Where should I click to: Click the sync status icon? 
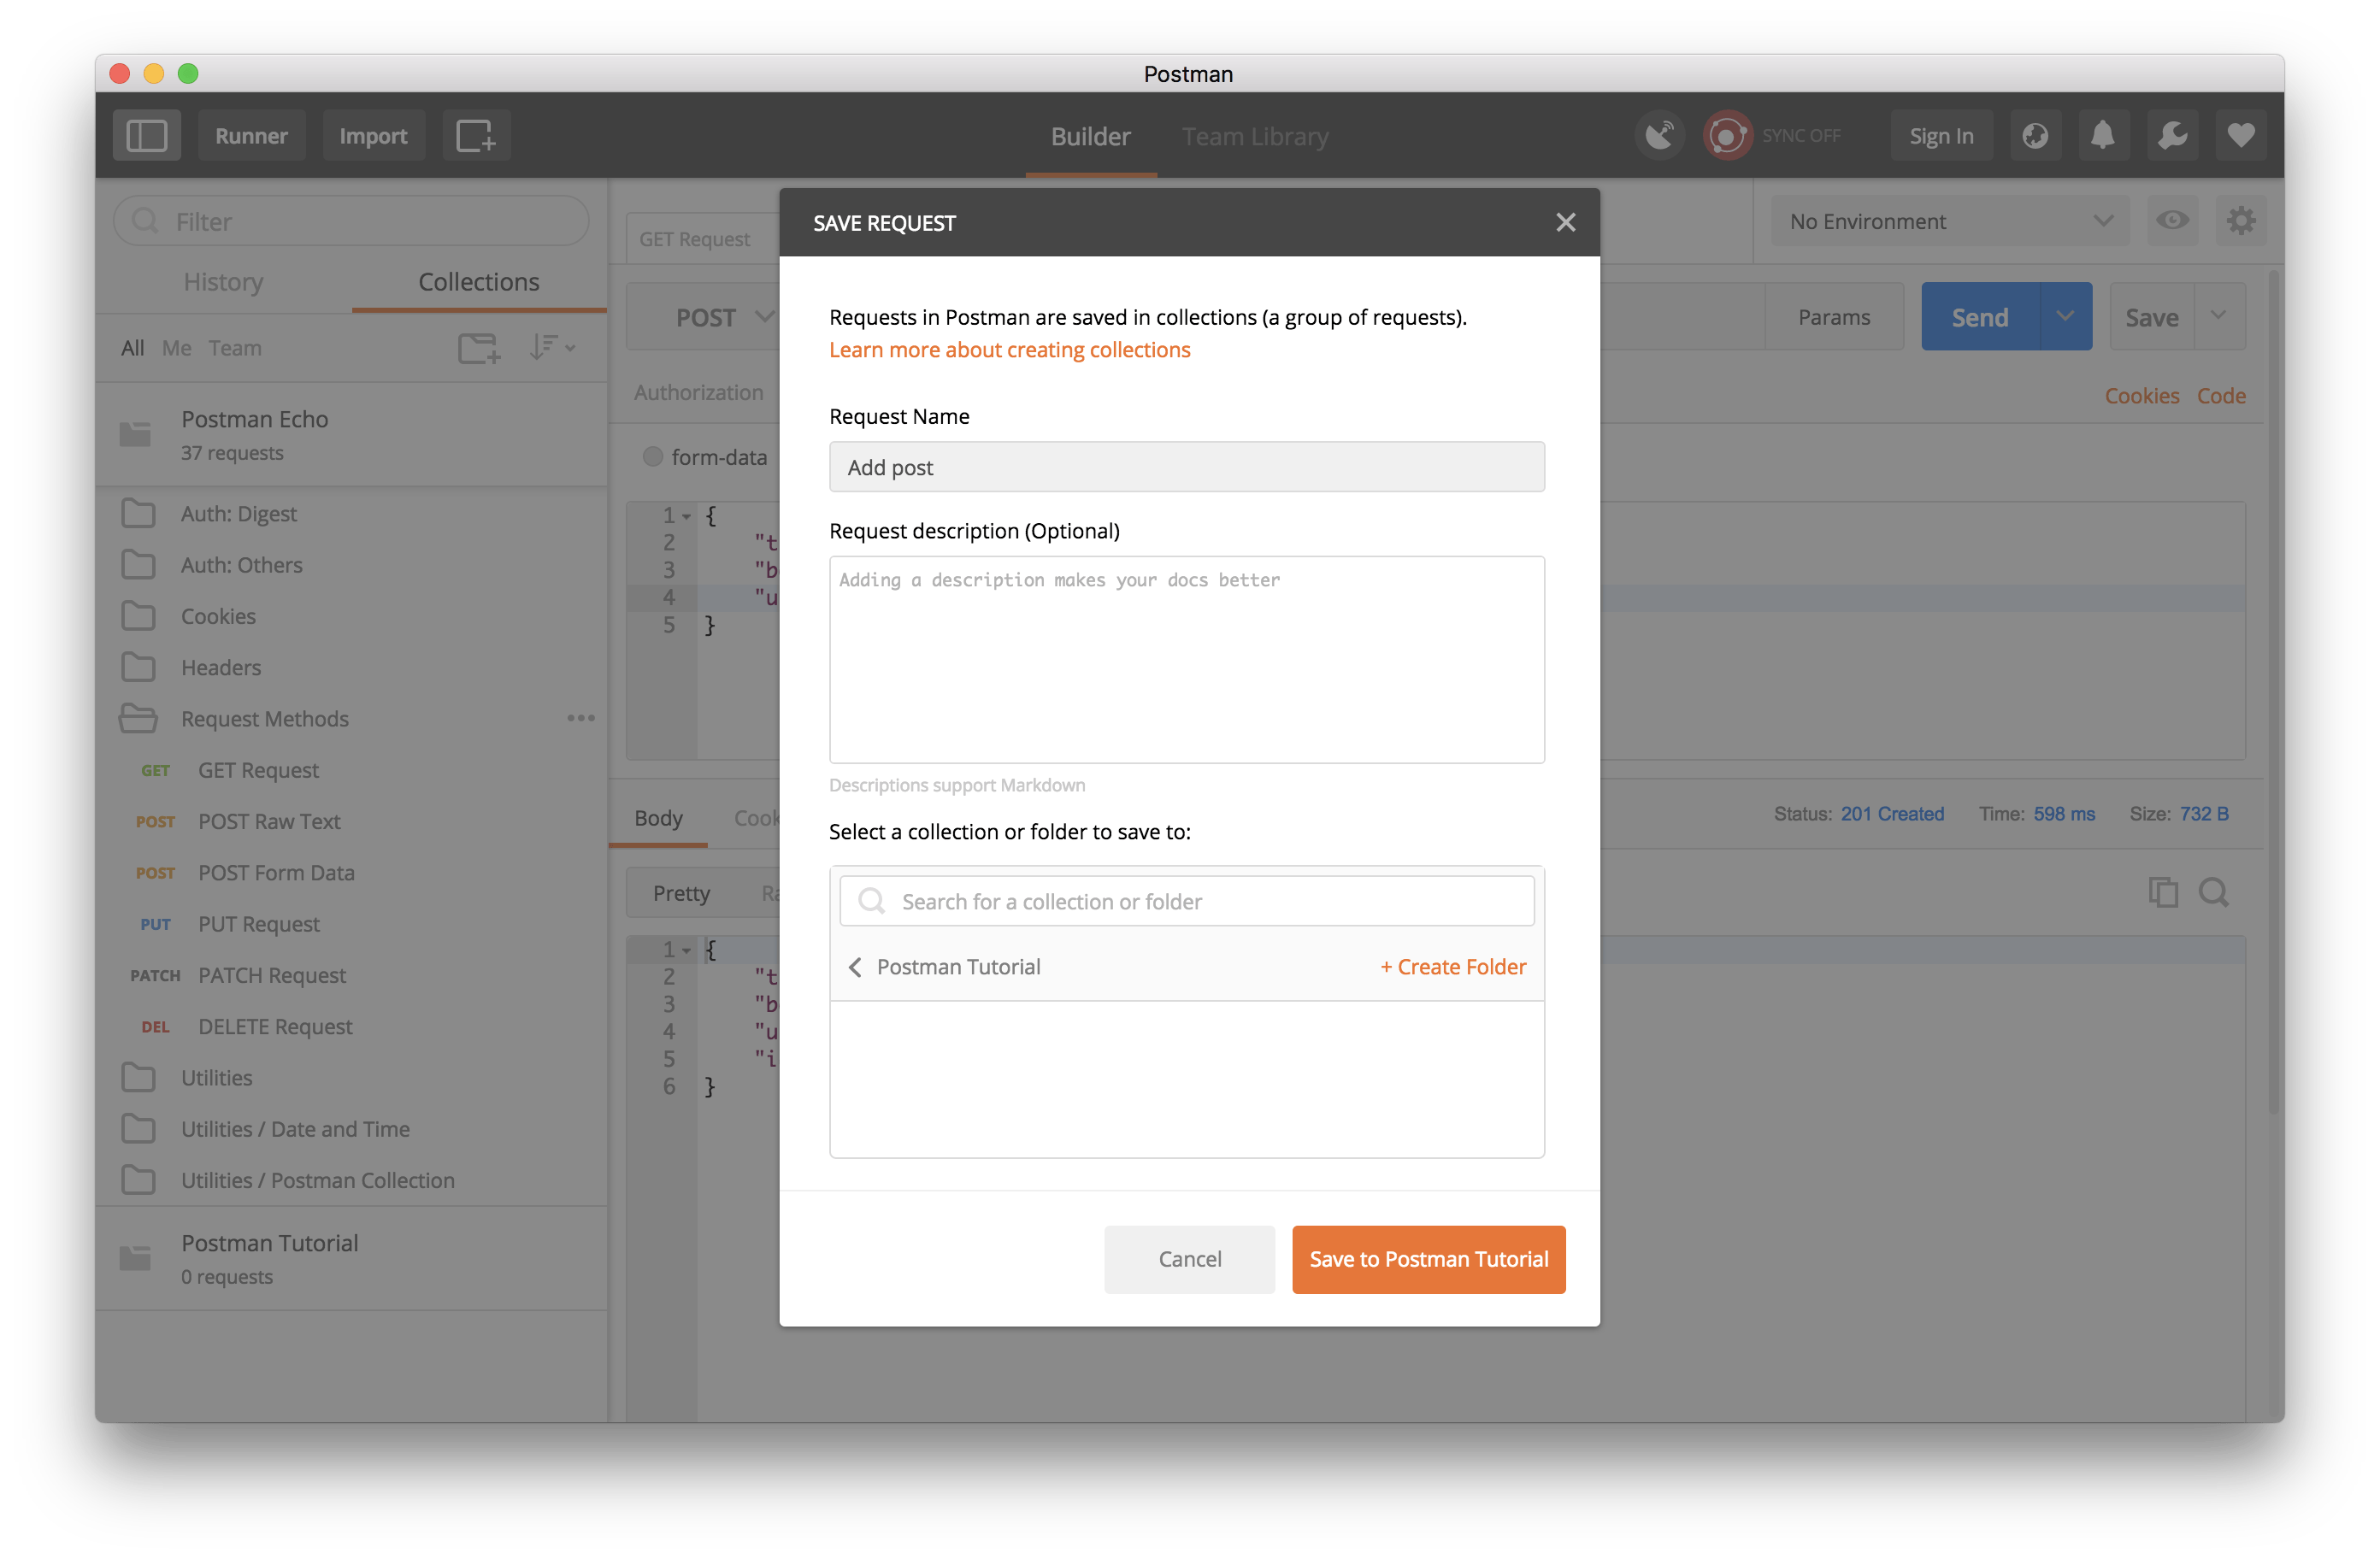point(1727,135)
